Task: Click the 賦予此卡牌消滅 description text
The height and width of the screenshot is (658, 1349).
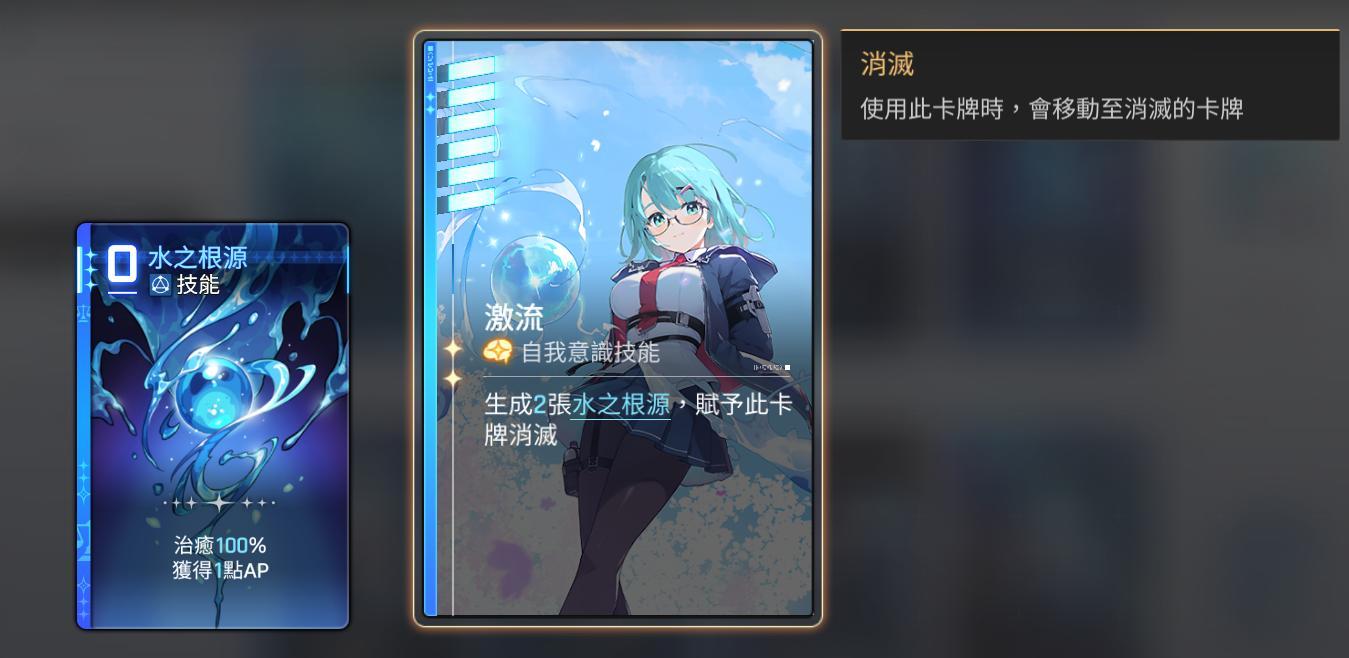Action: tap(638, 420)
